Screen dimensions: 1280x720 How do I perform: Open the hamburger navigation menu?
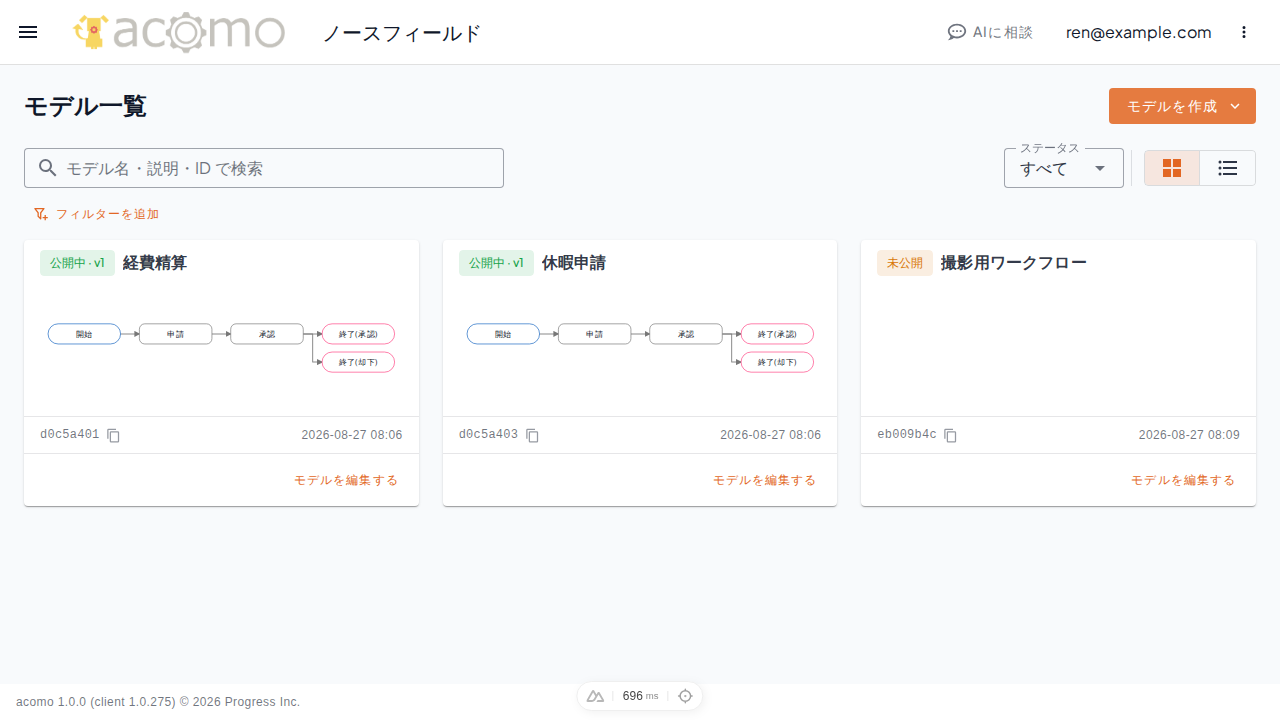click(28, 32)
